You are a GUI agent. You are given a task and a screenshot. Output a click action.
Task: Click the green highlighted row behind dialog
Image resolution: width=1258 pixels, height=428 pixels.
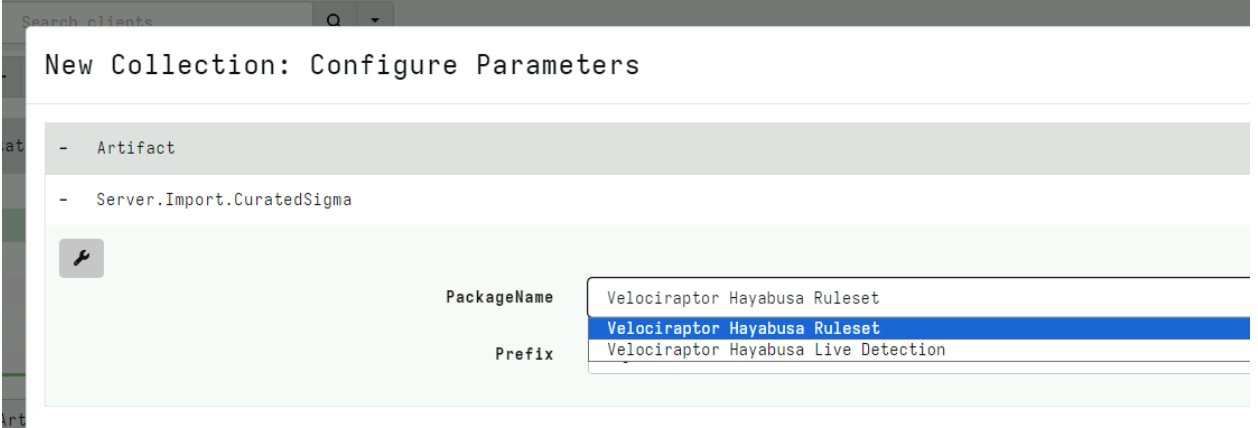coord(12,225)
